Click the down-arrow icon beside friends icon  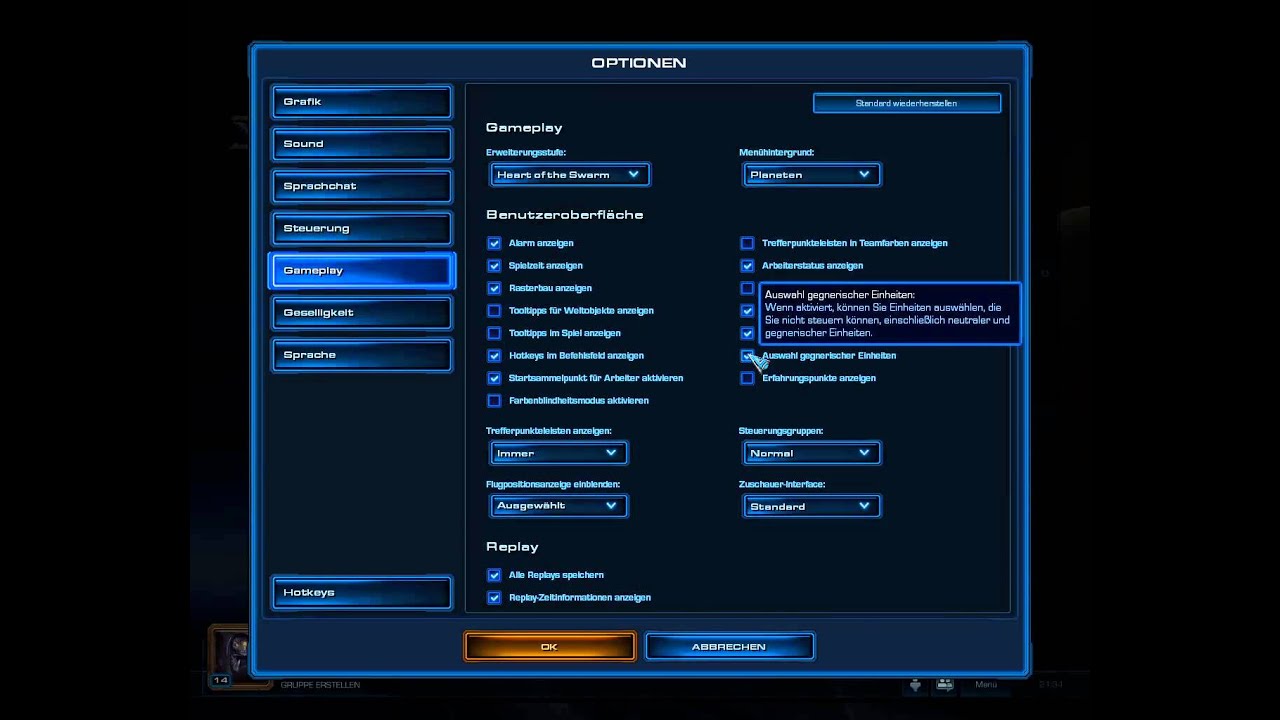[915, 685]
